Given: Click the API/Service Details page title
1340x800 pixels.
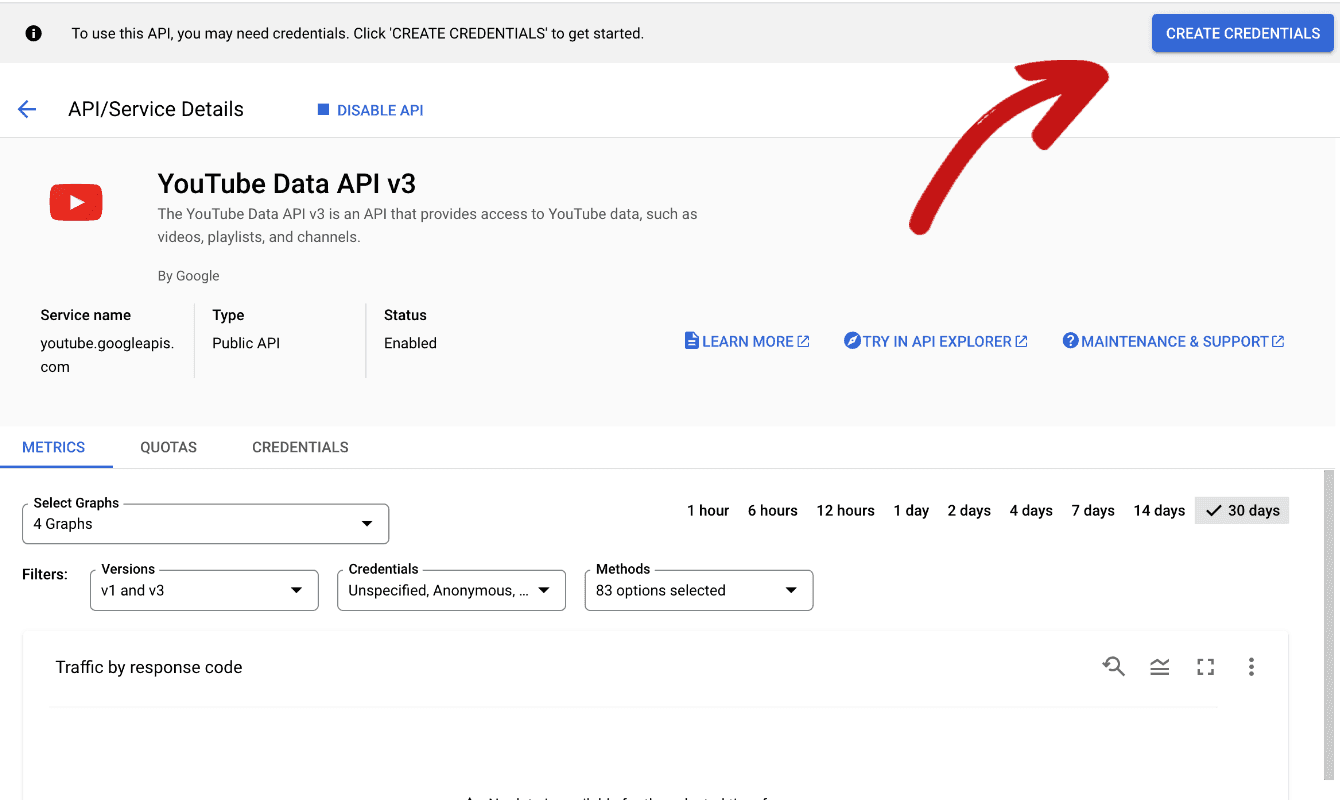Looking at the screenshot, I should [156, 110].
